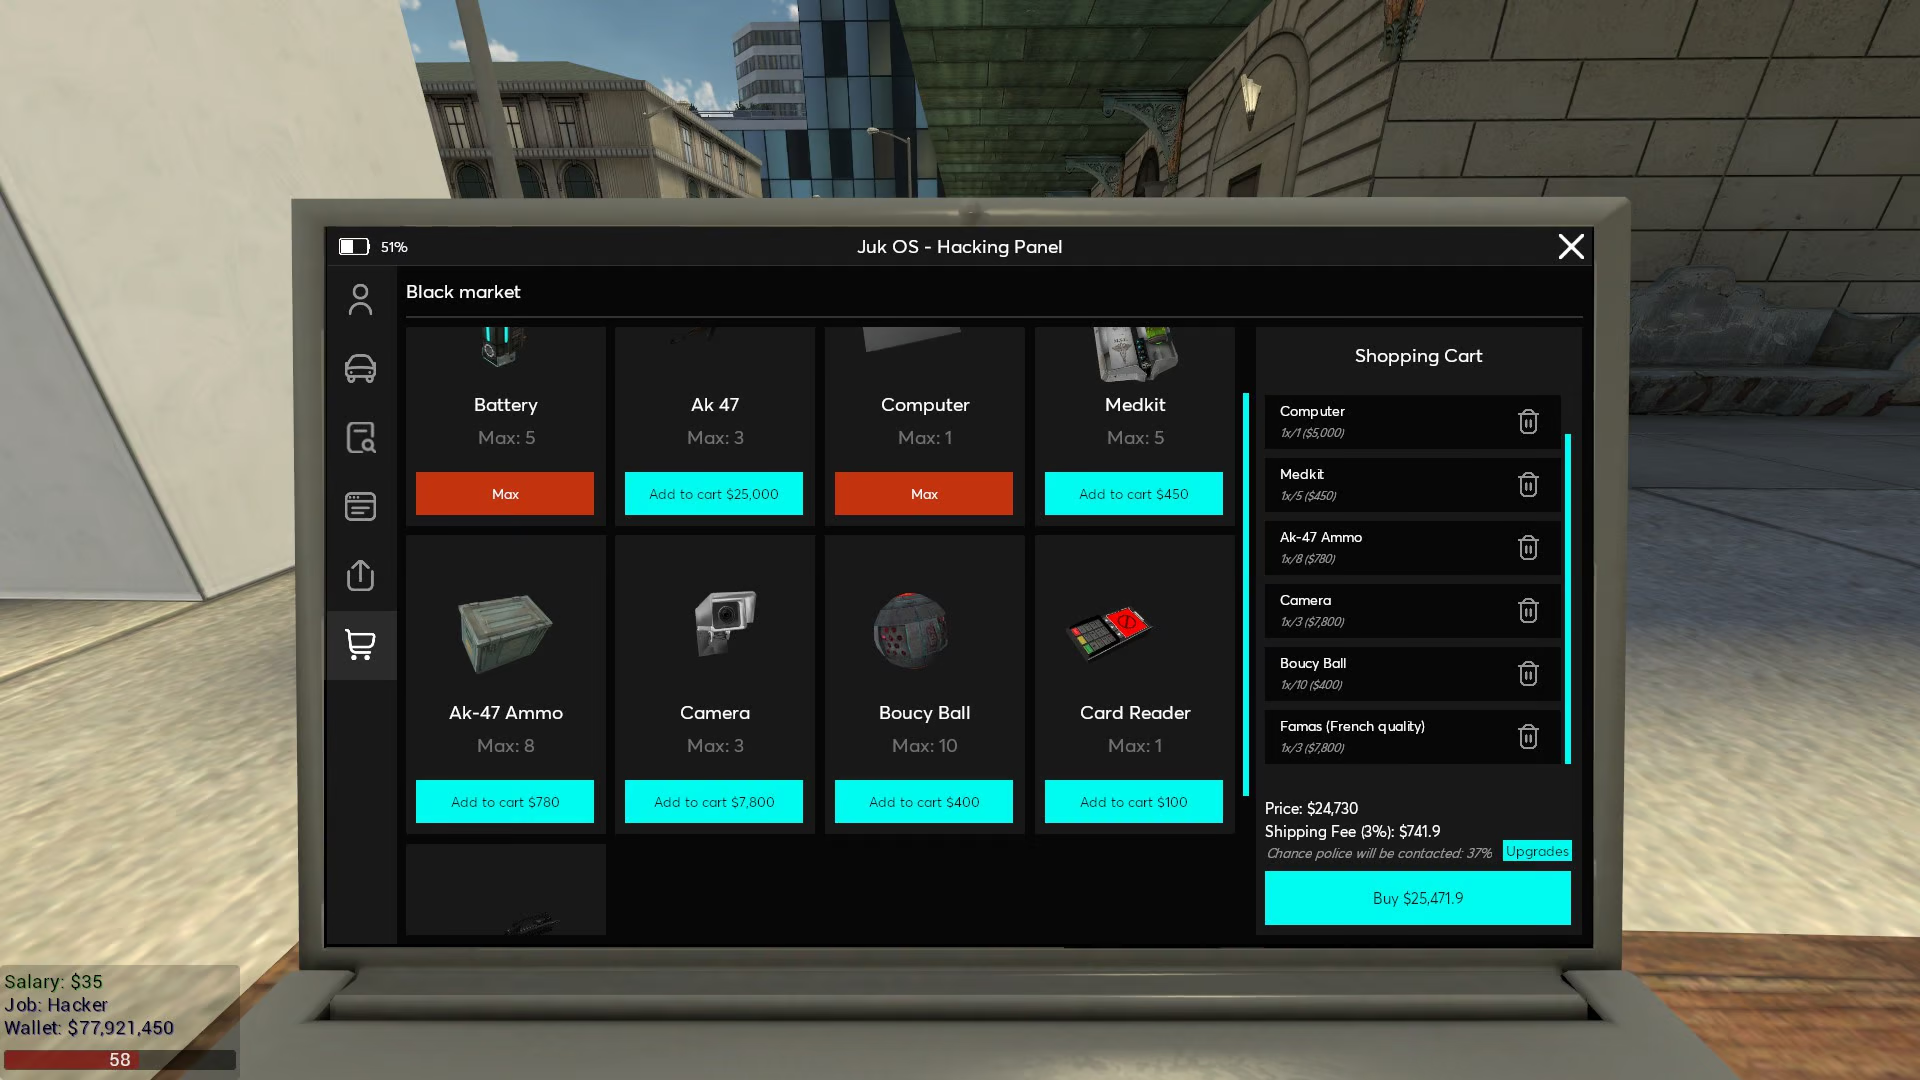Select the Boucy Ball cart entry
The width and height of the screenshot is (1920, 1080).
click(1412, 674)
